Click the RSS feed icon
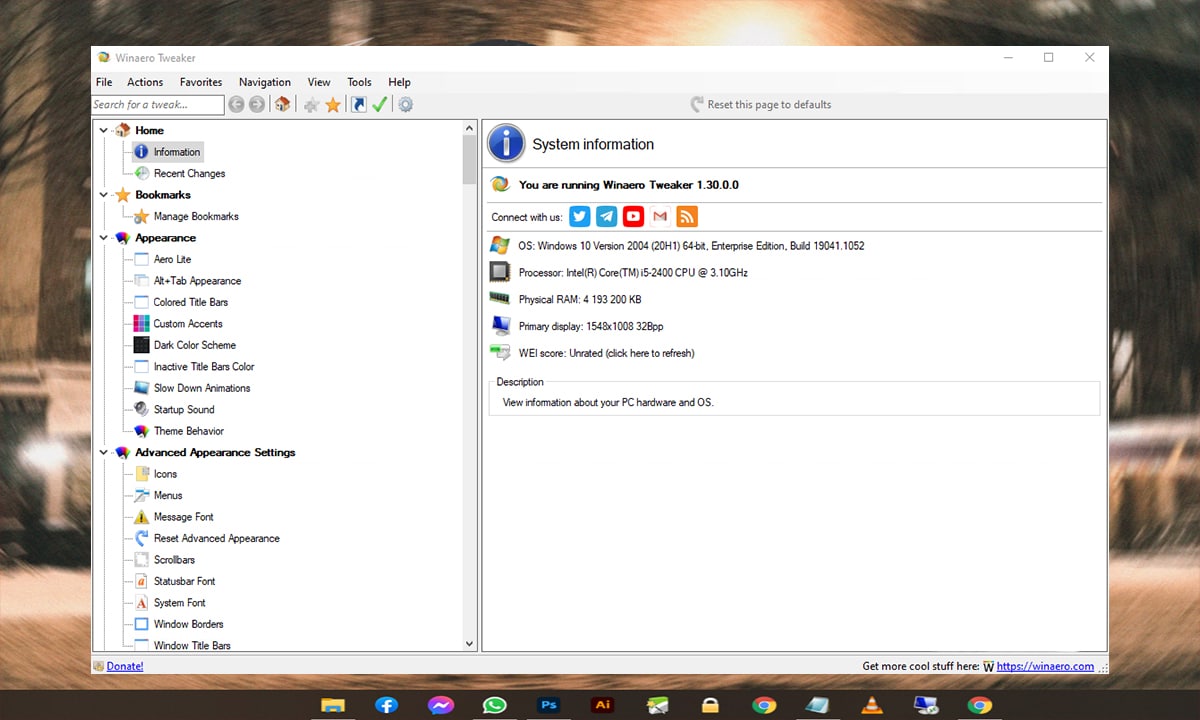The image size is (1200, 720). click(686, 217)
